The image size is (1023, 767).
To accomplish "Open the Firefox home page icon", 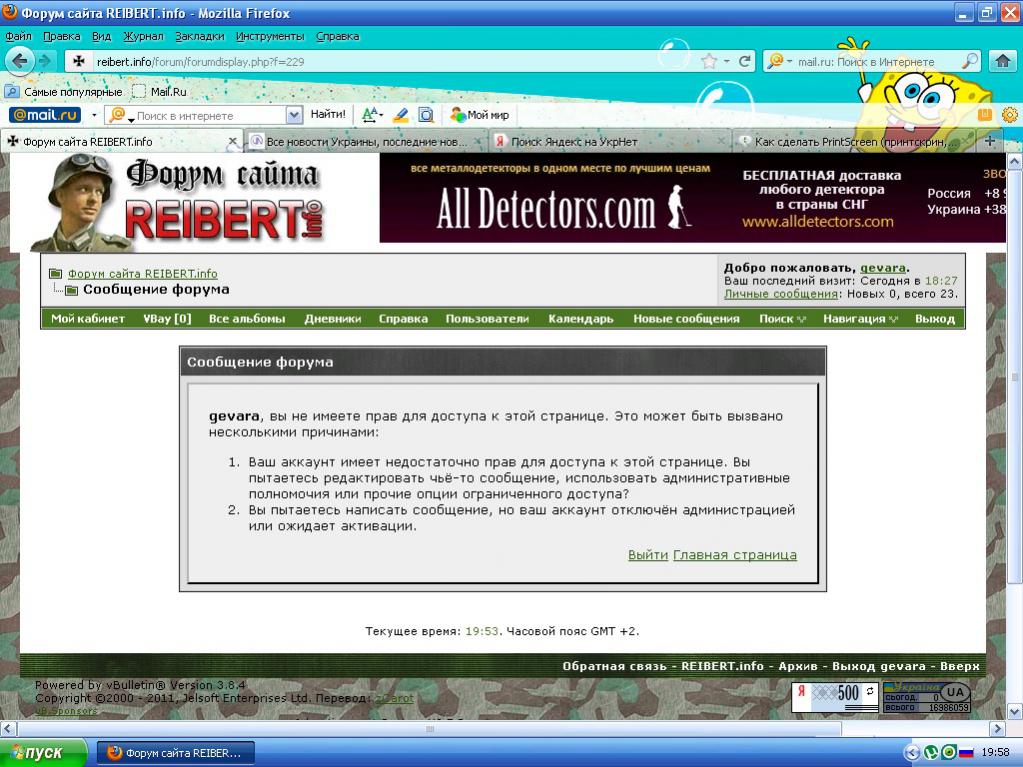I will 1002,61.
